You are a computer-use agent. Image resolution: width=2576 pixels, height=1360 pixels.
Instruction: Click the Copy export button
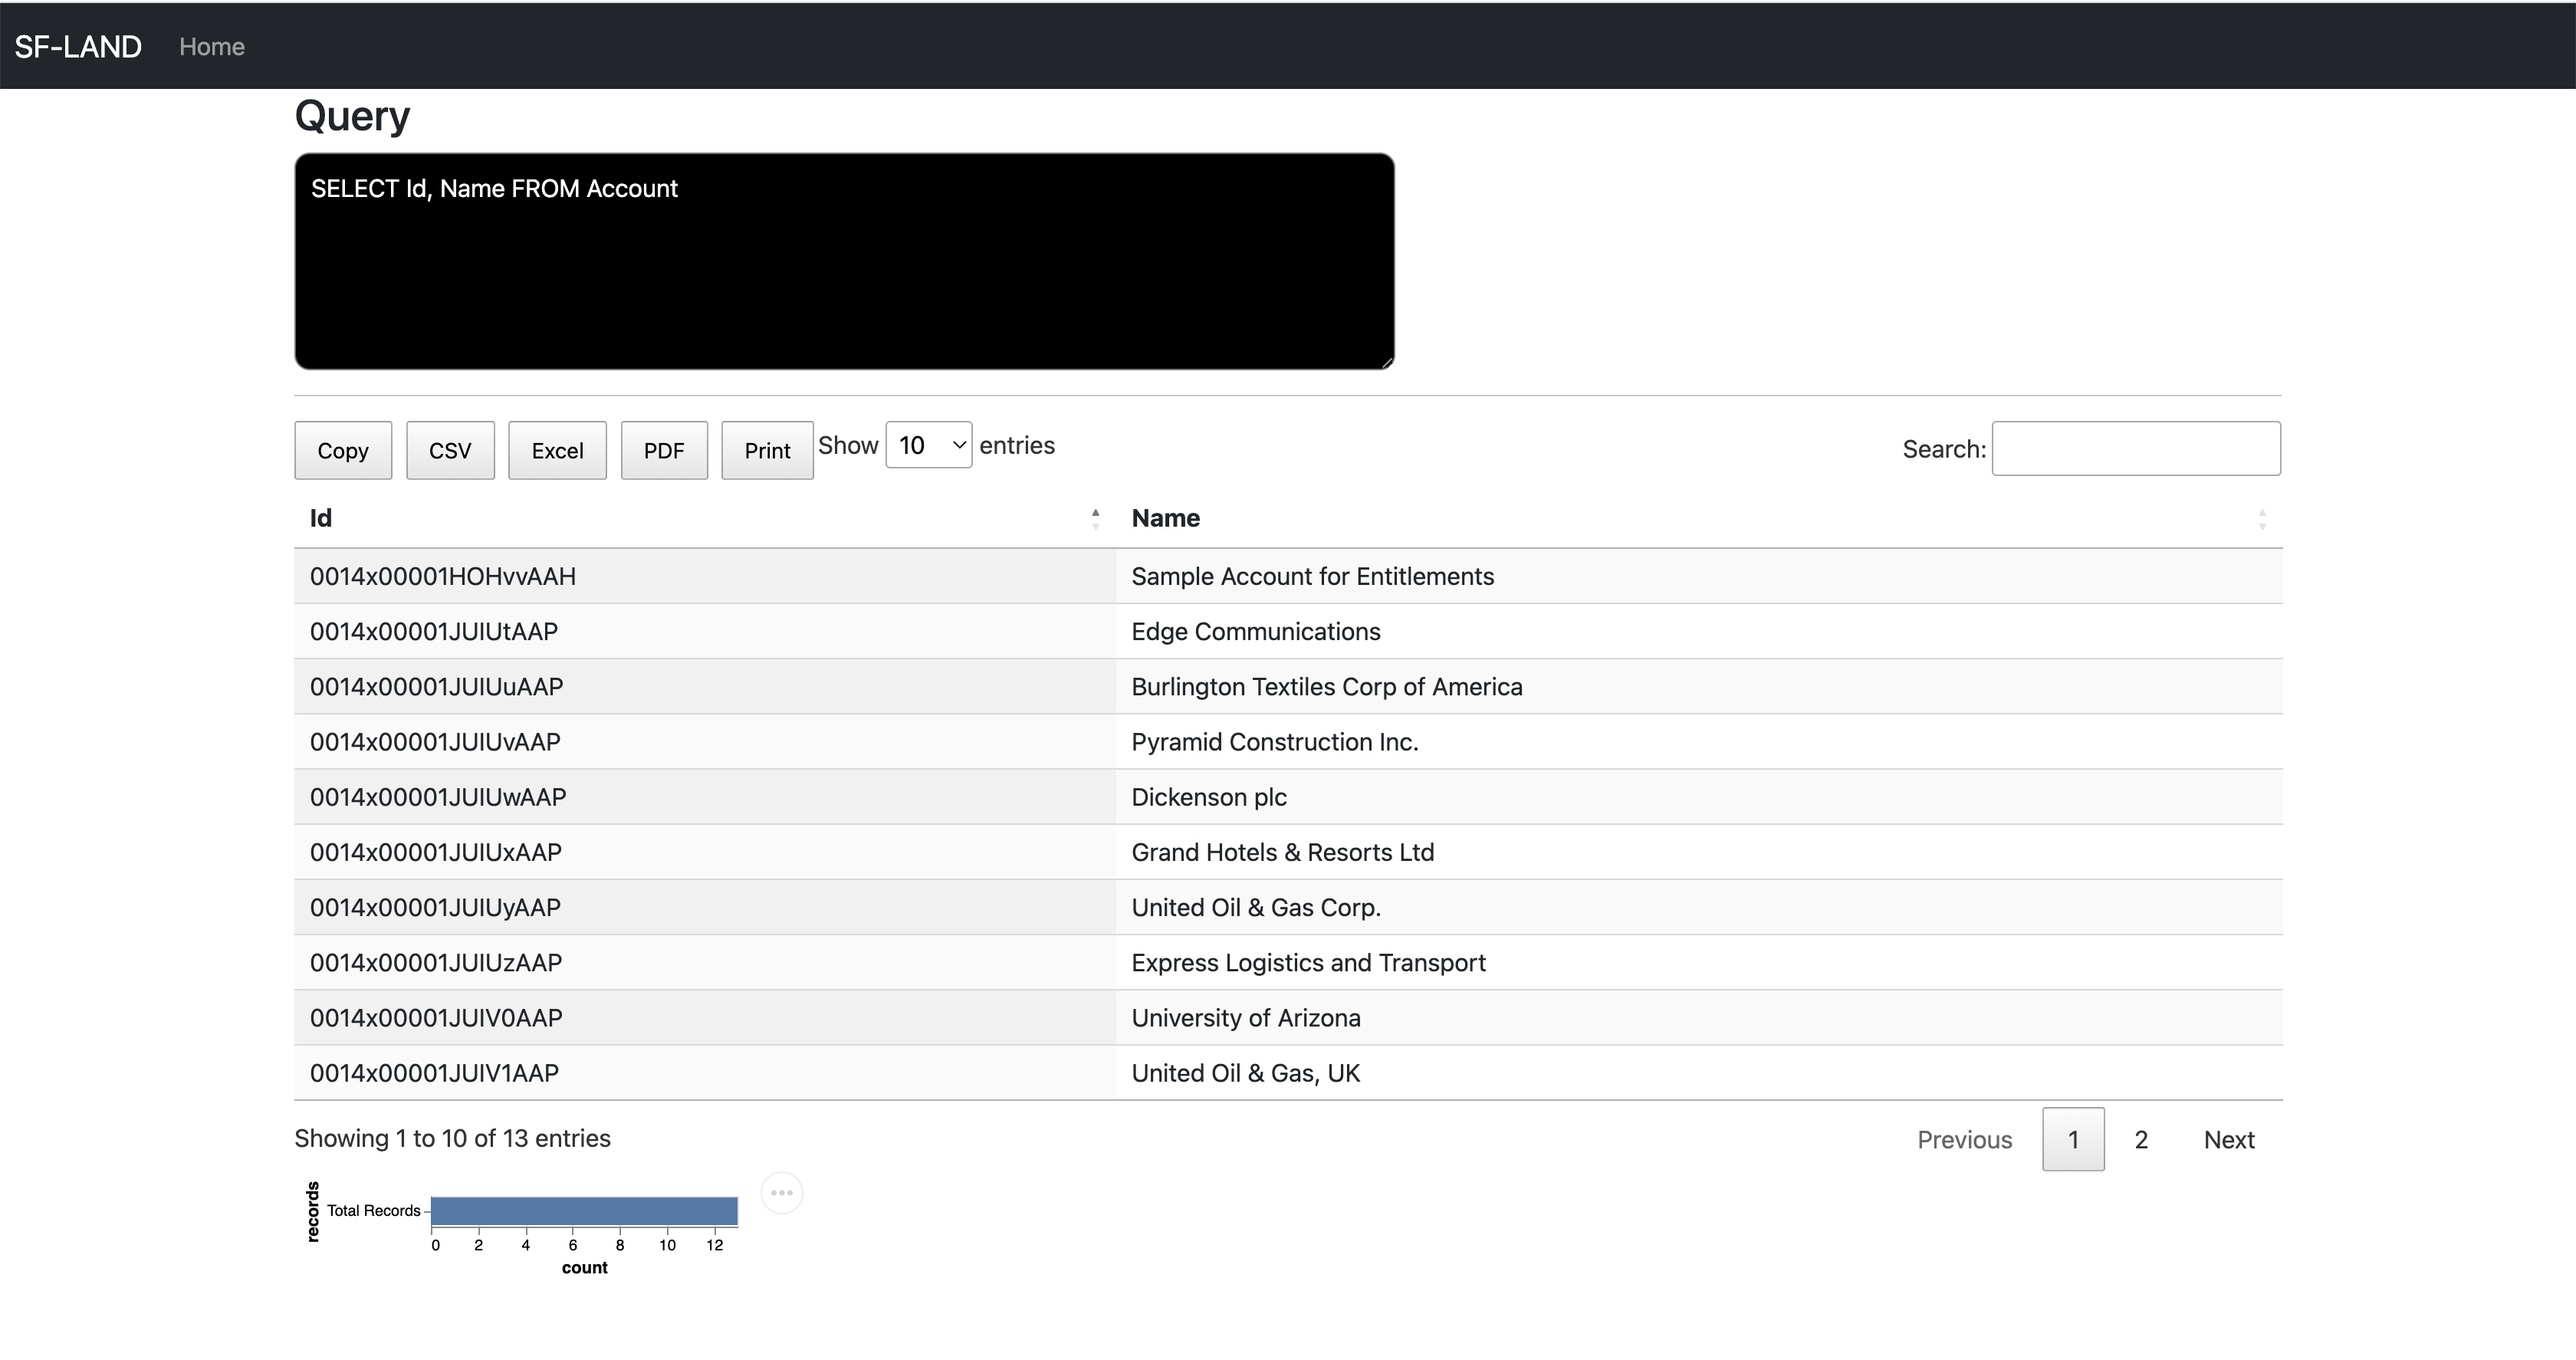tap(343, 450)
